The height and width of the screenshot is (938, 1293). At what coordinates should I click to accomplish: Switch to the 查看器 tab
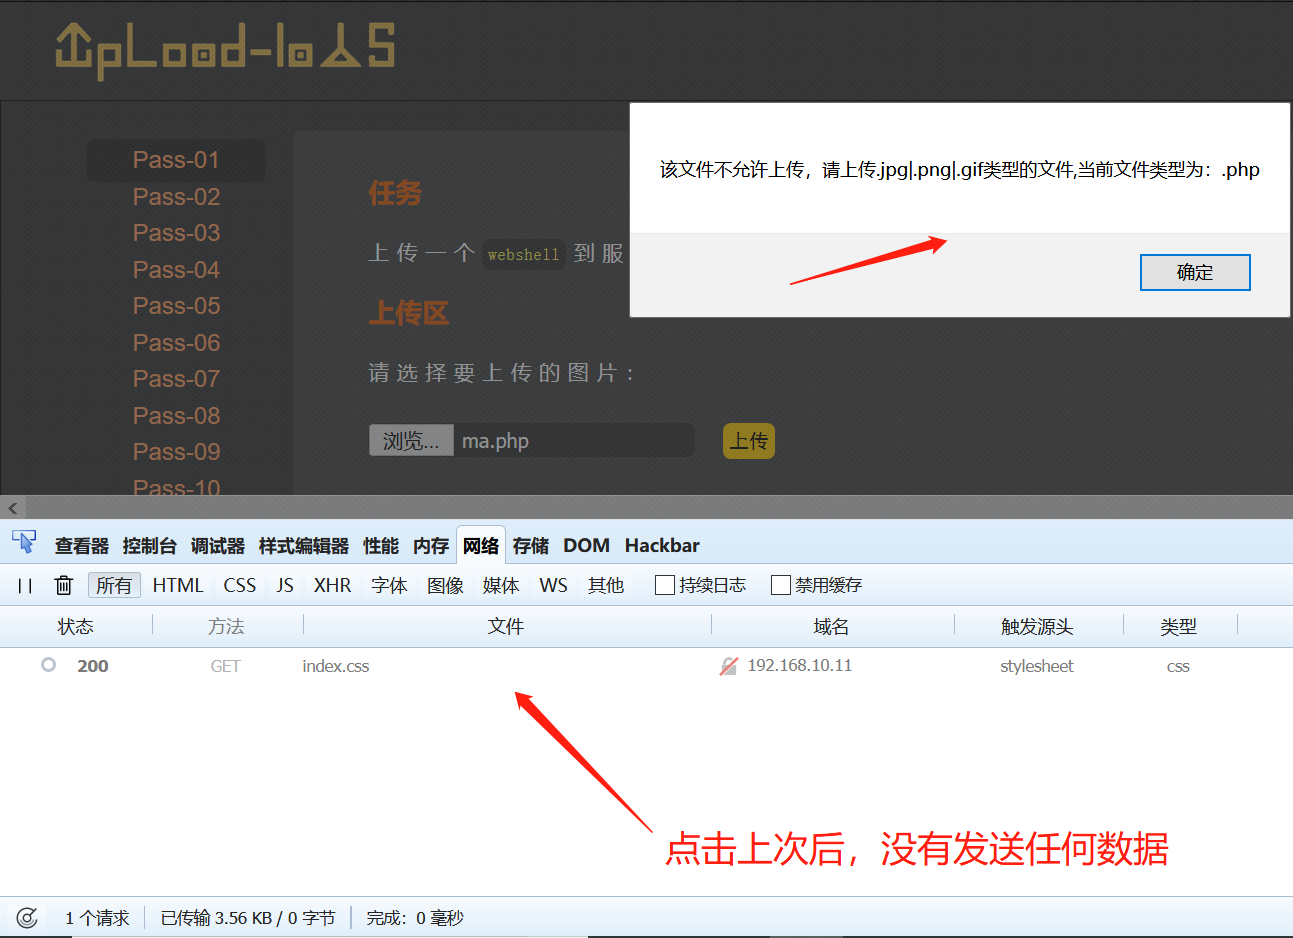82,546
